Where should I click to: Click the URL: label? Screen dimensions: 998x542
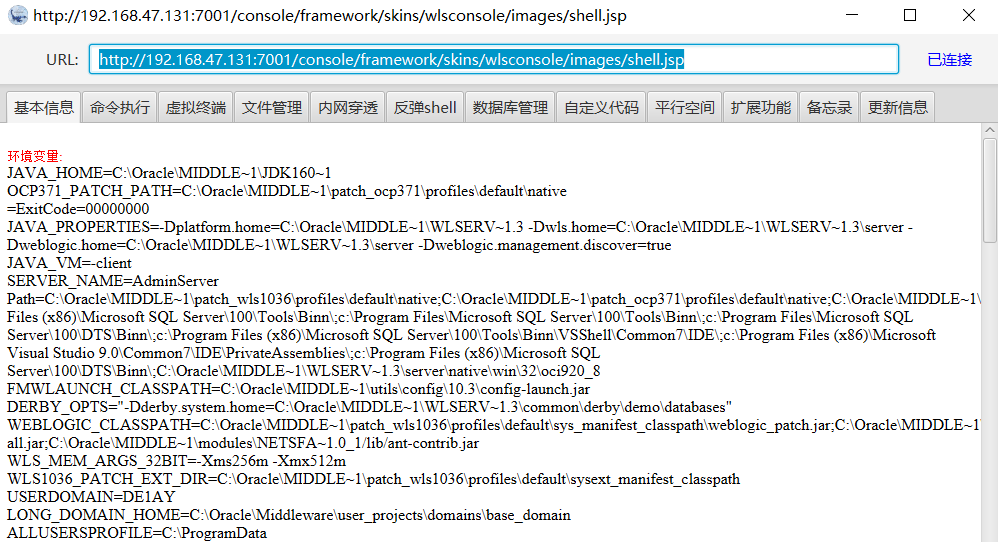[x=62, y=60]
